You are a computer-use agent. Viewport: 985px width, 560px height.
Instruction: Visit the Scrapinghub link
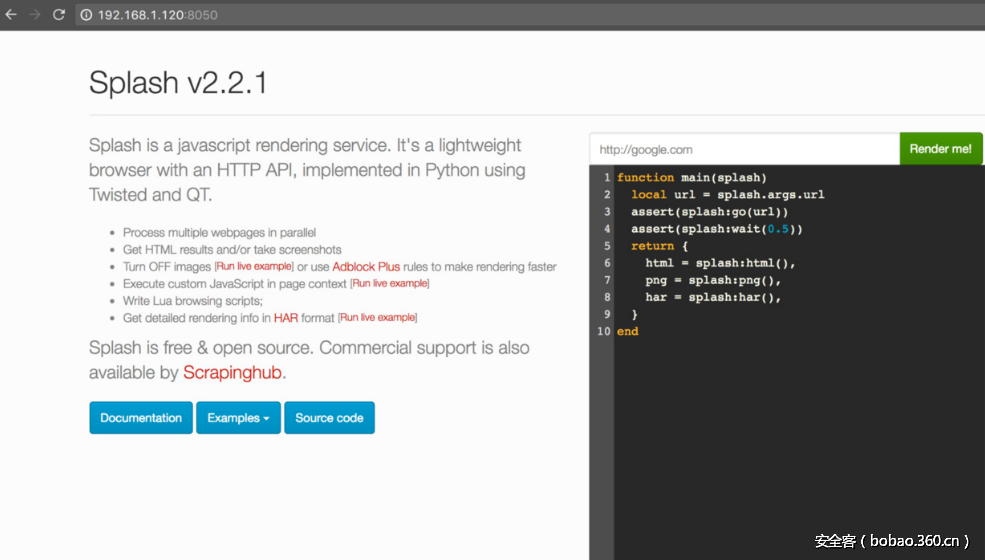coord(233,373)
